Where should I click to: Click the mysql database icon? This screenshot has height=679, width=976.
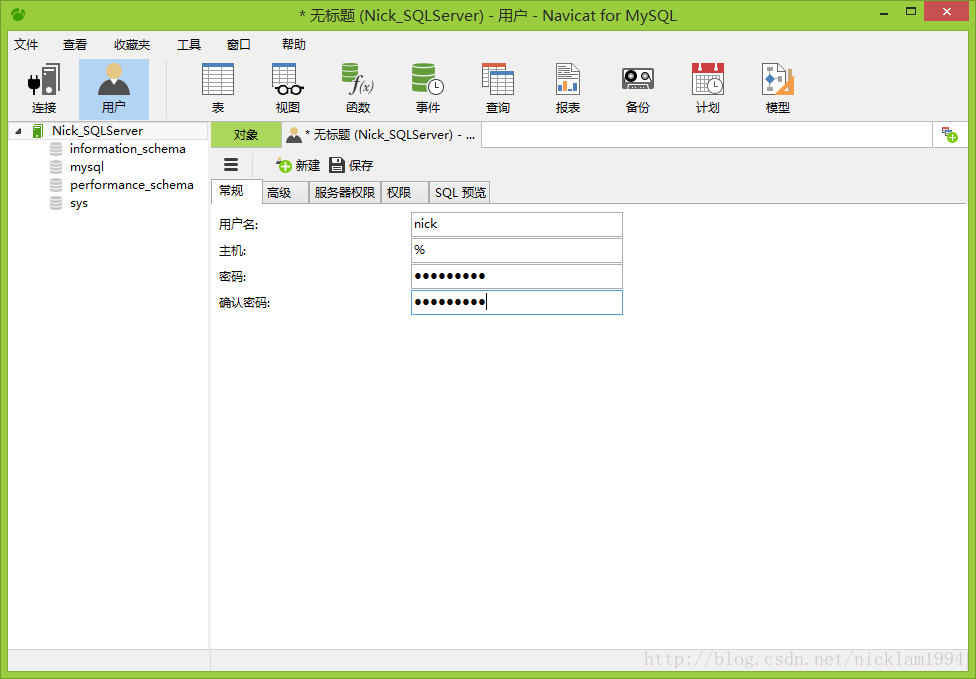pos(56,167)
